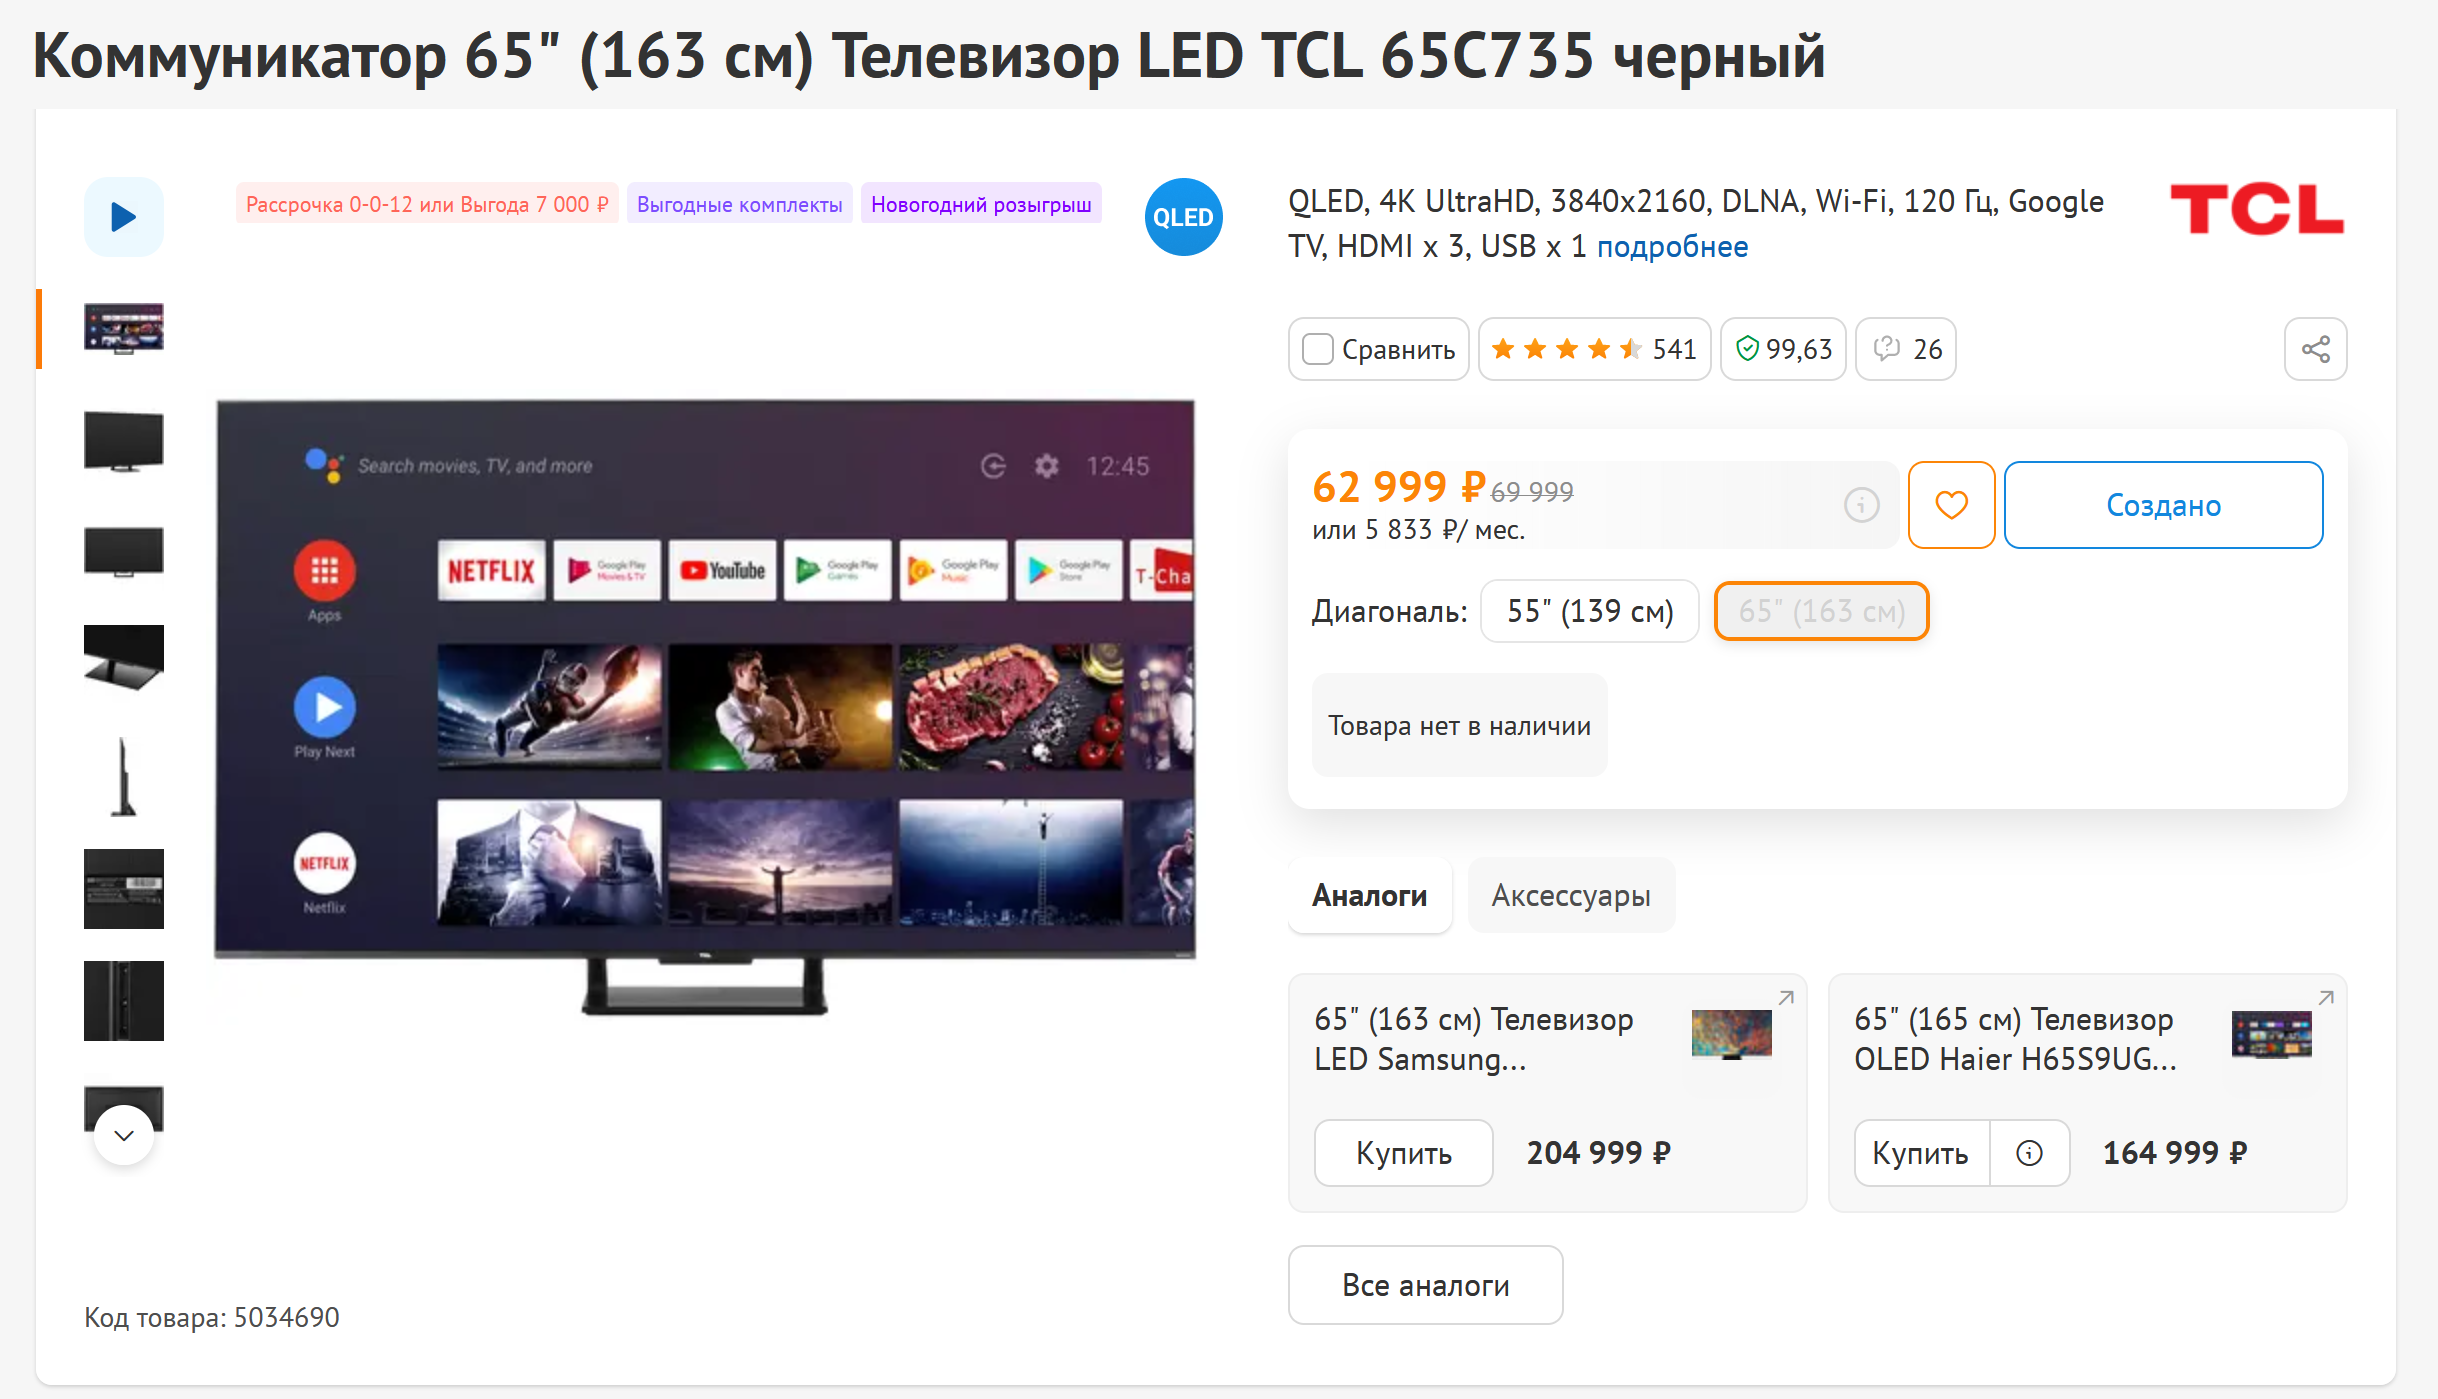Click Купить for the Samsung TV
This screenshot has width=2438, height=1399.
[x=1403, y=1153]
